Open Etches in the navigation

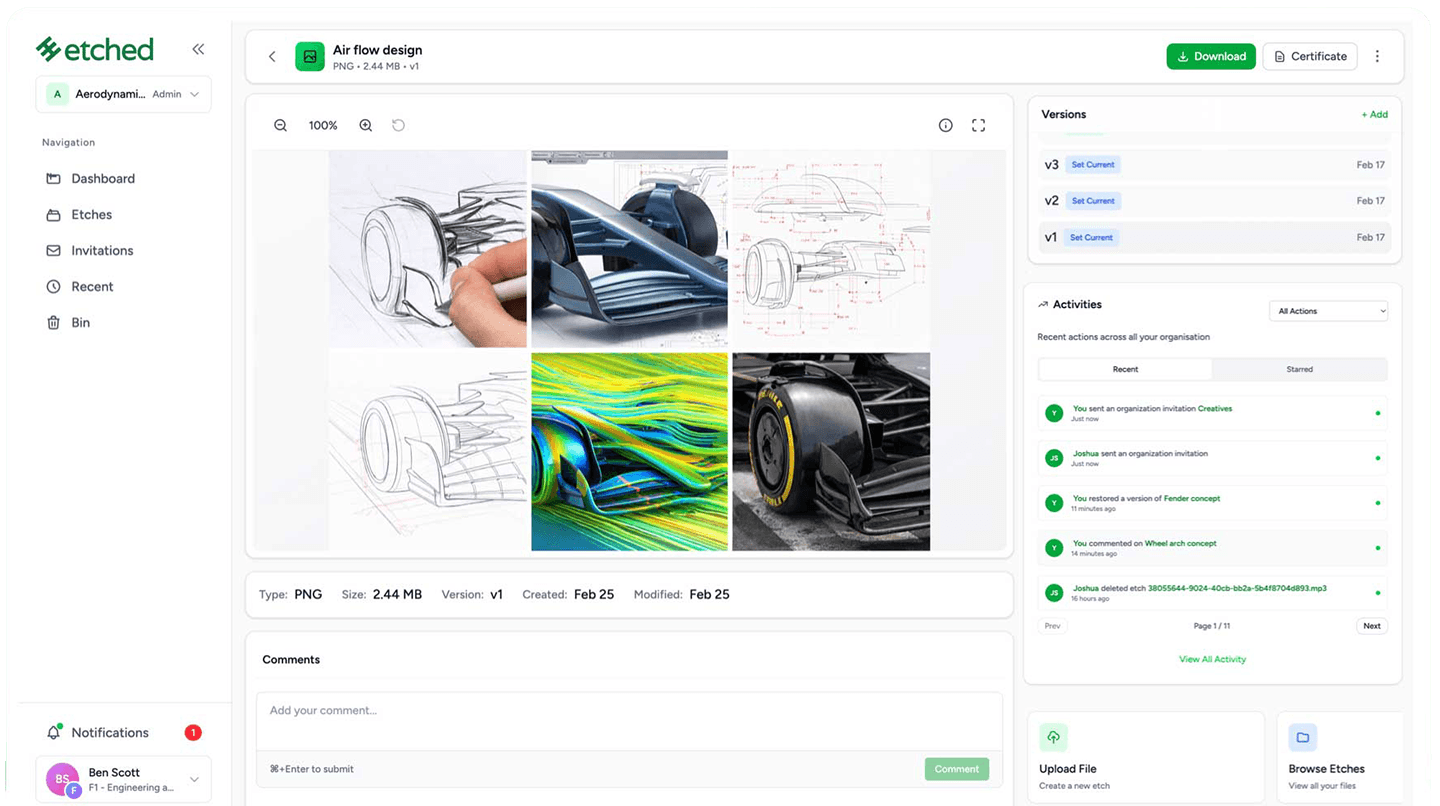91,215
